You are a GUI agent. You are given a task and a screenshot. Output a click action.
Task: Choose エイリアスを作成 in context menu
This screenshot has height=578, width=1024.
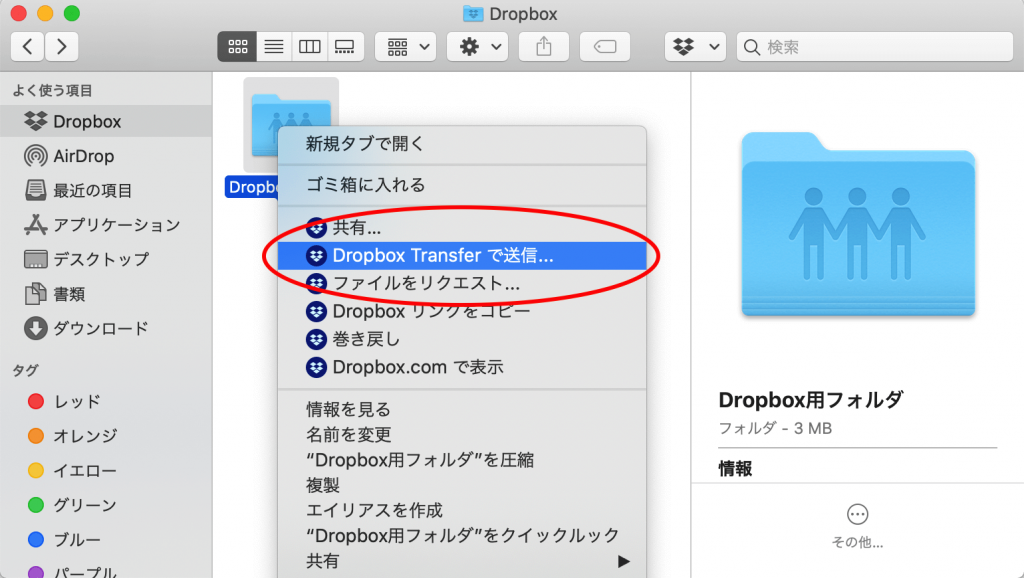click(x=462, y=510)
